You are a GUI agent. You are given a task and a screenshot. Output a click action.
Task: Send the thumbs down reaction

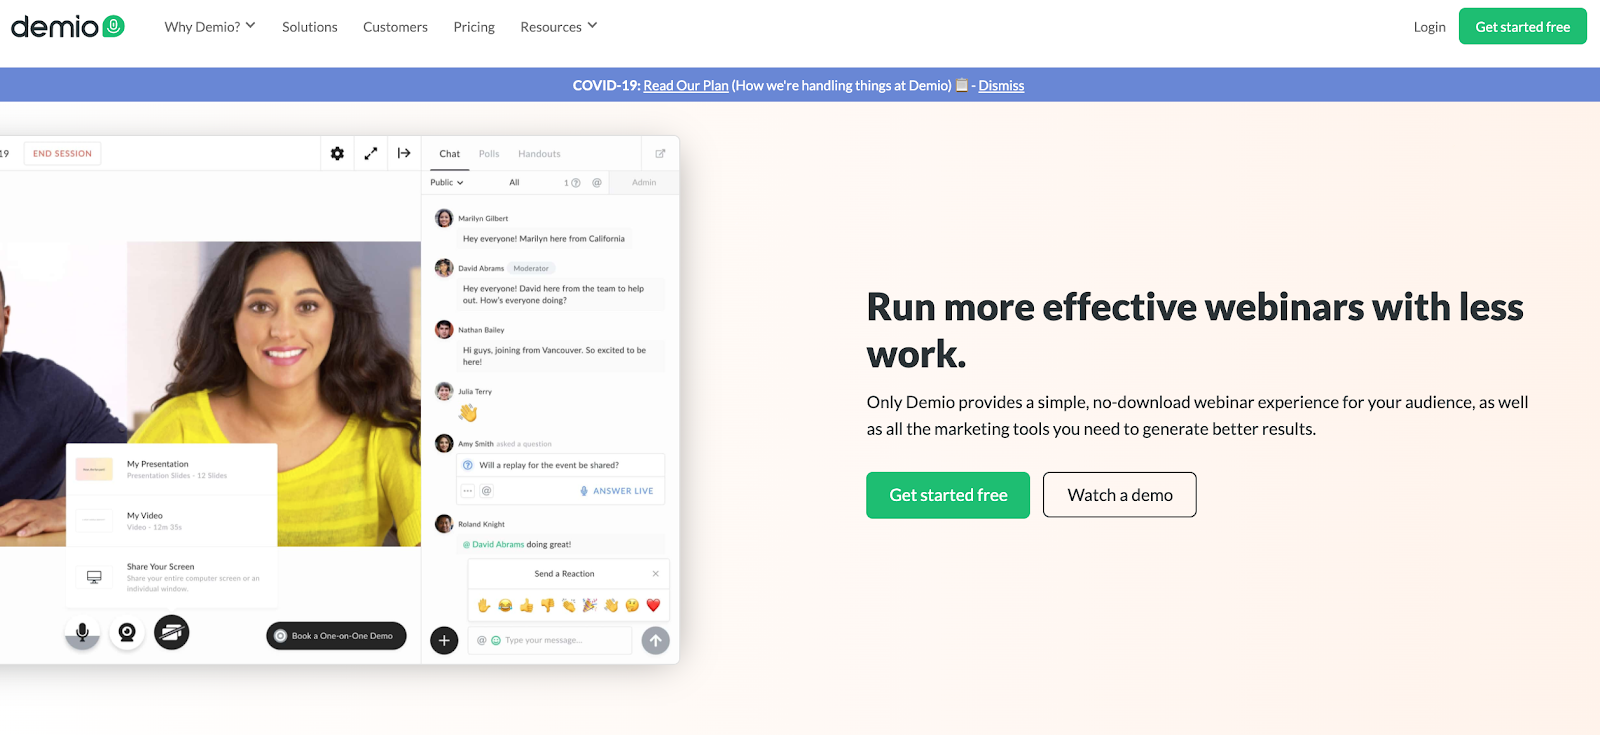(547, 605)
